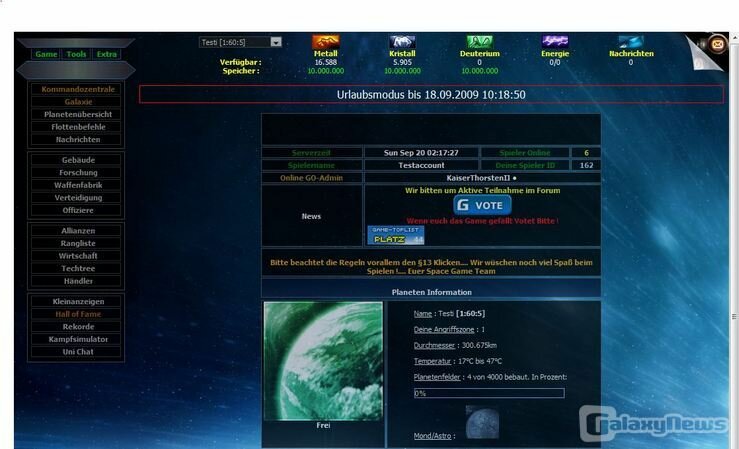
Task: Open the planet selector dropdown Testi [1:60:5]
Action: [240, 42]
